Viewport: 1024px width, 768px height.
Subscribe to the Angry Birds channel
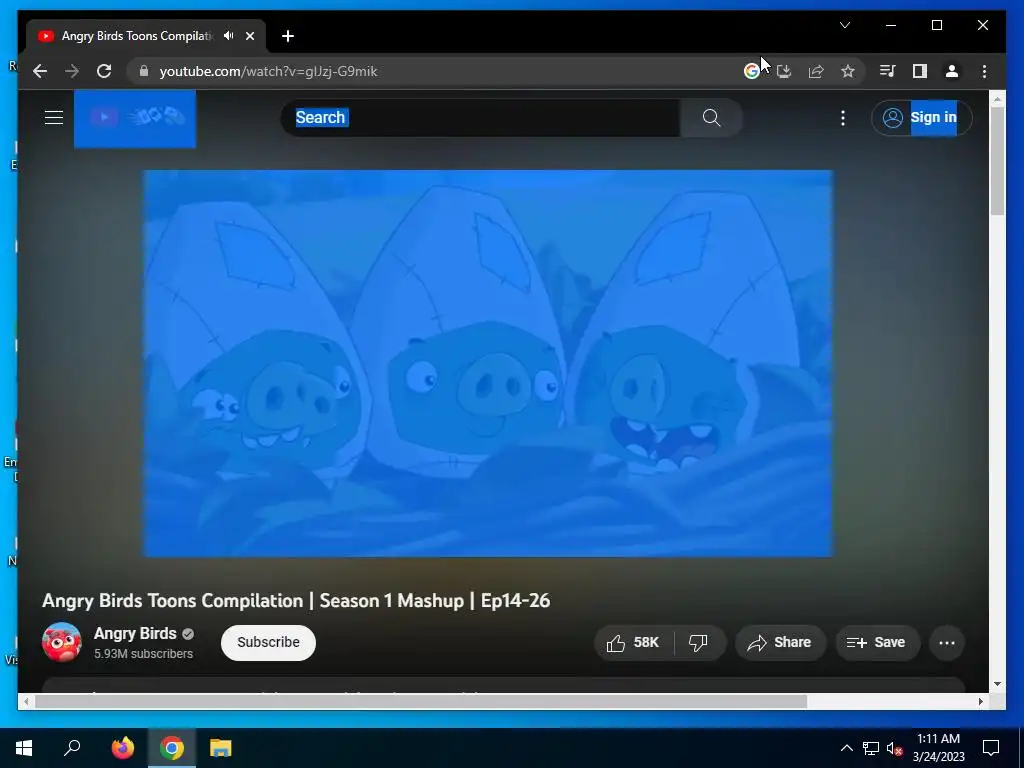[268, 643]
